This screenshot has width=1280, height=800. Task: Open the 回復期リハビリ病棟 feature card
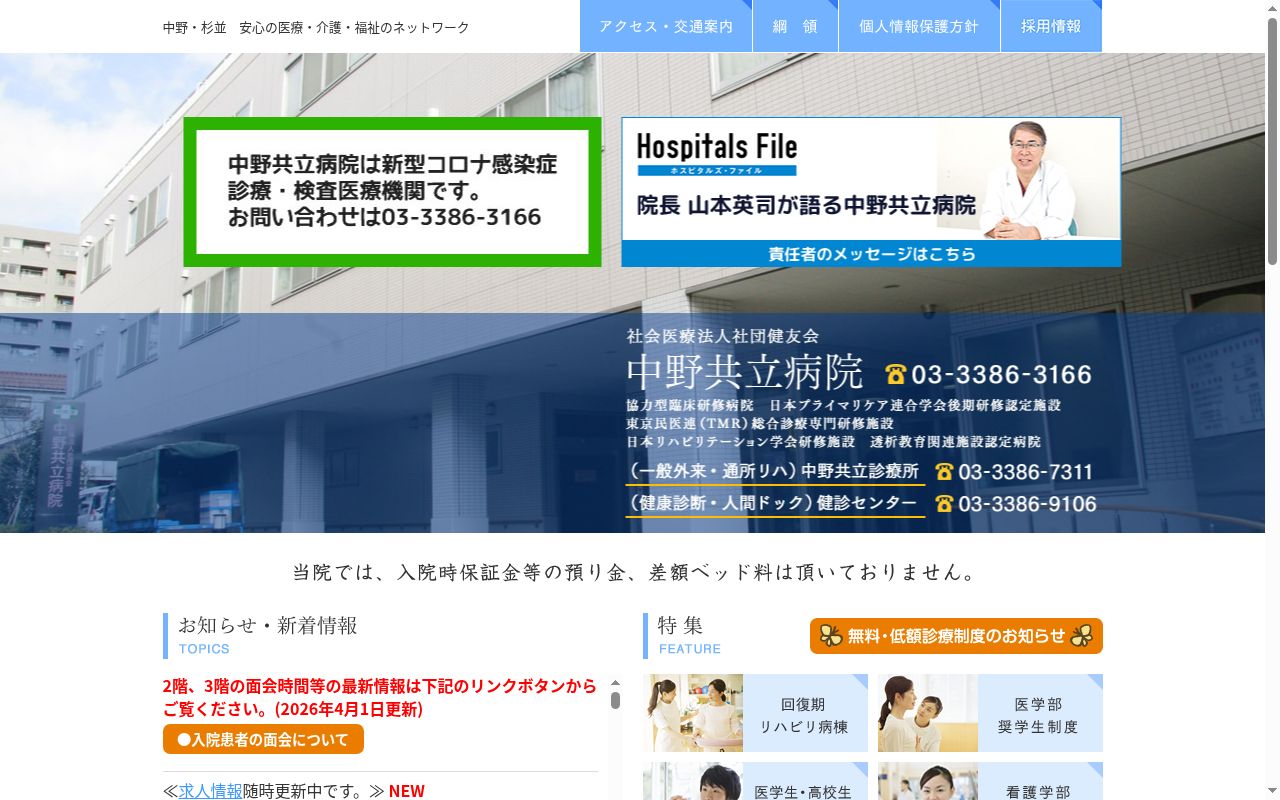(755, 713)
